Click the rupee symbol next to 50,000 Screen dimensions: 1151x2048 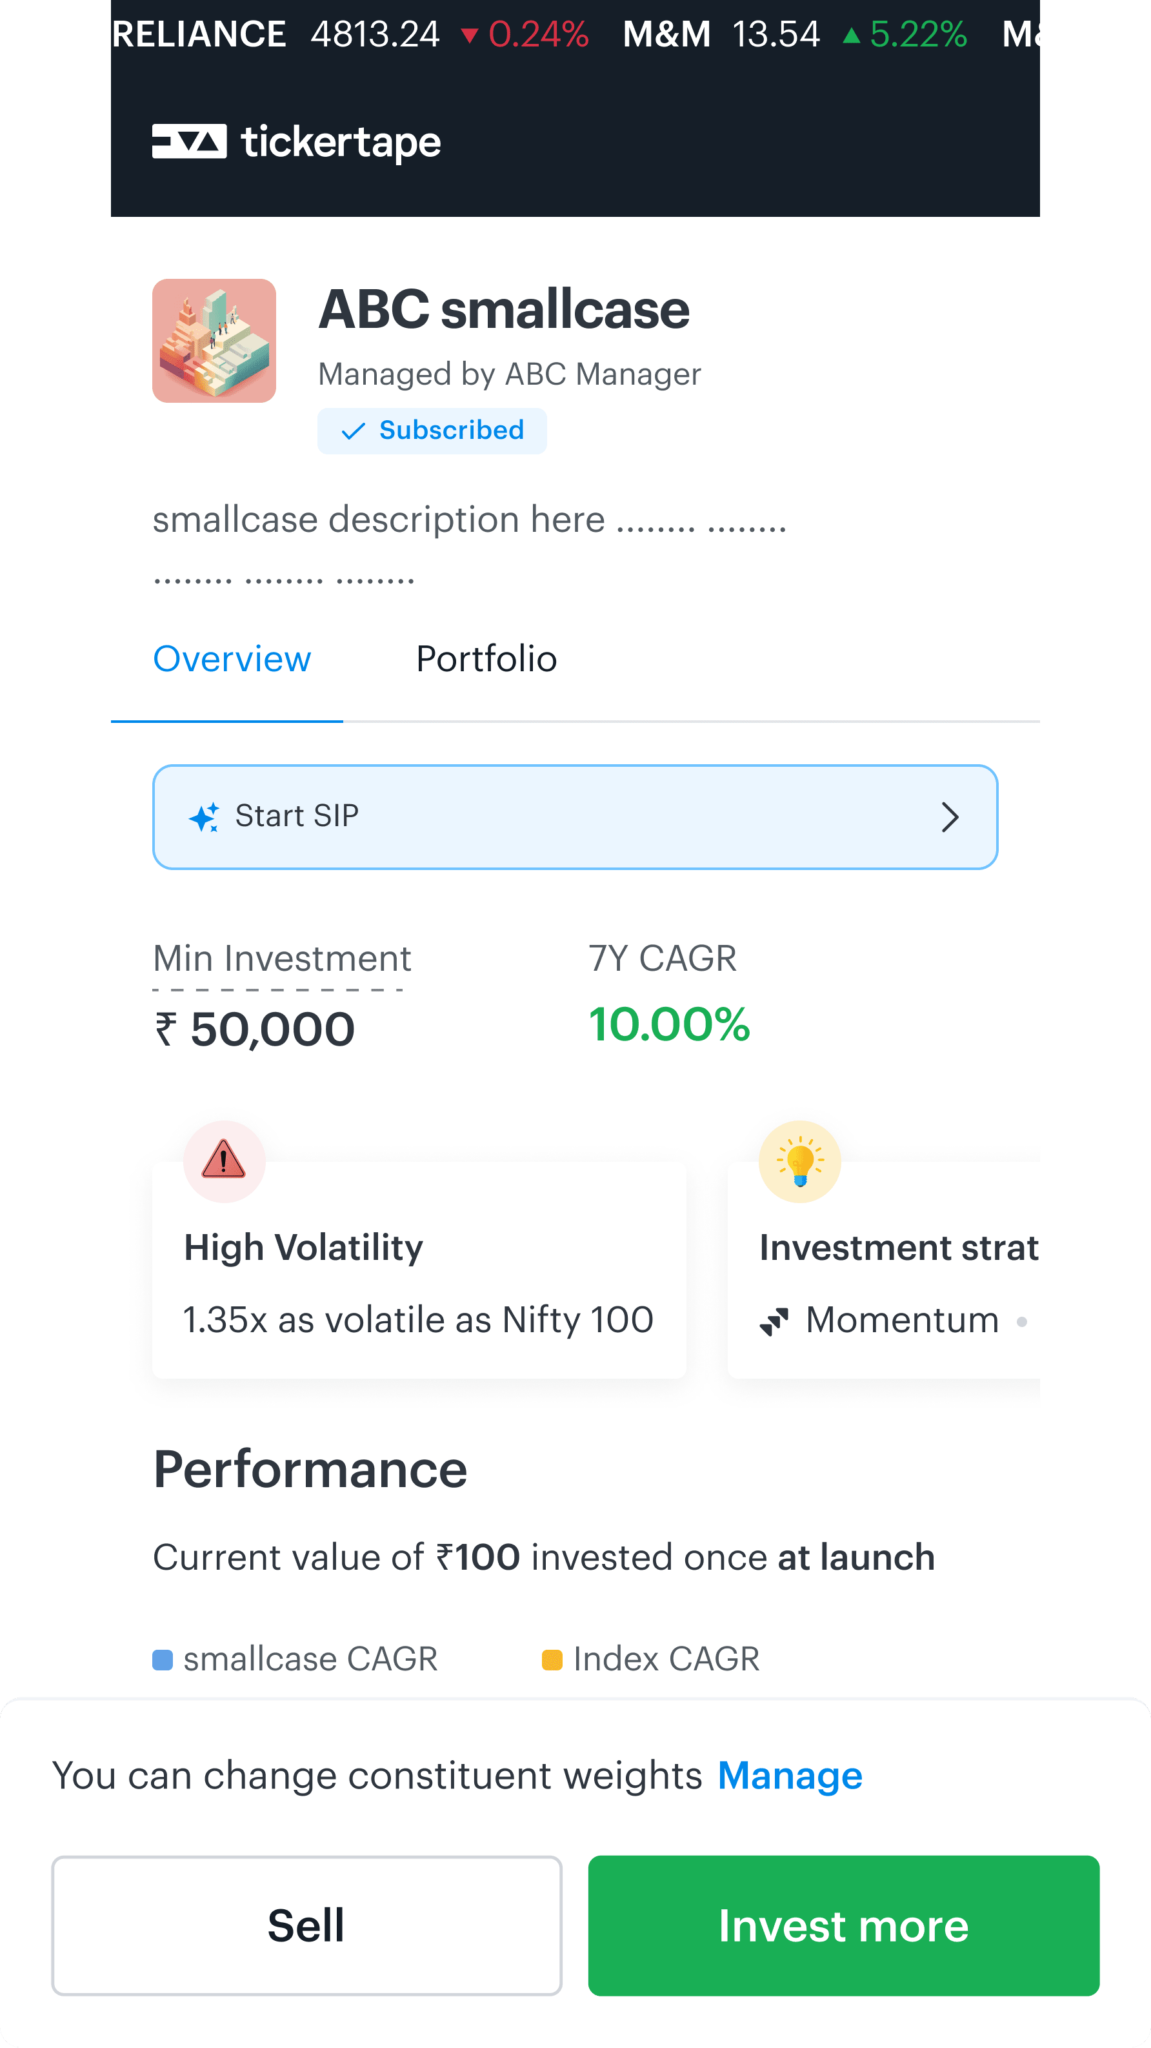pyautogui.click(x=166, y=1029)
